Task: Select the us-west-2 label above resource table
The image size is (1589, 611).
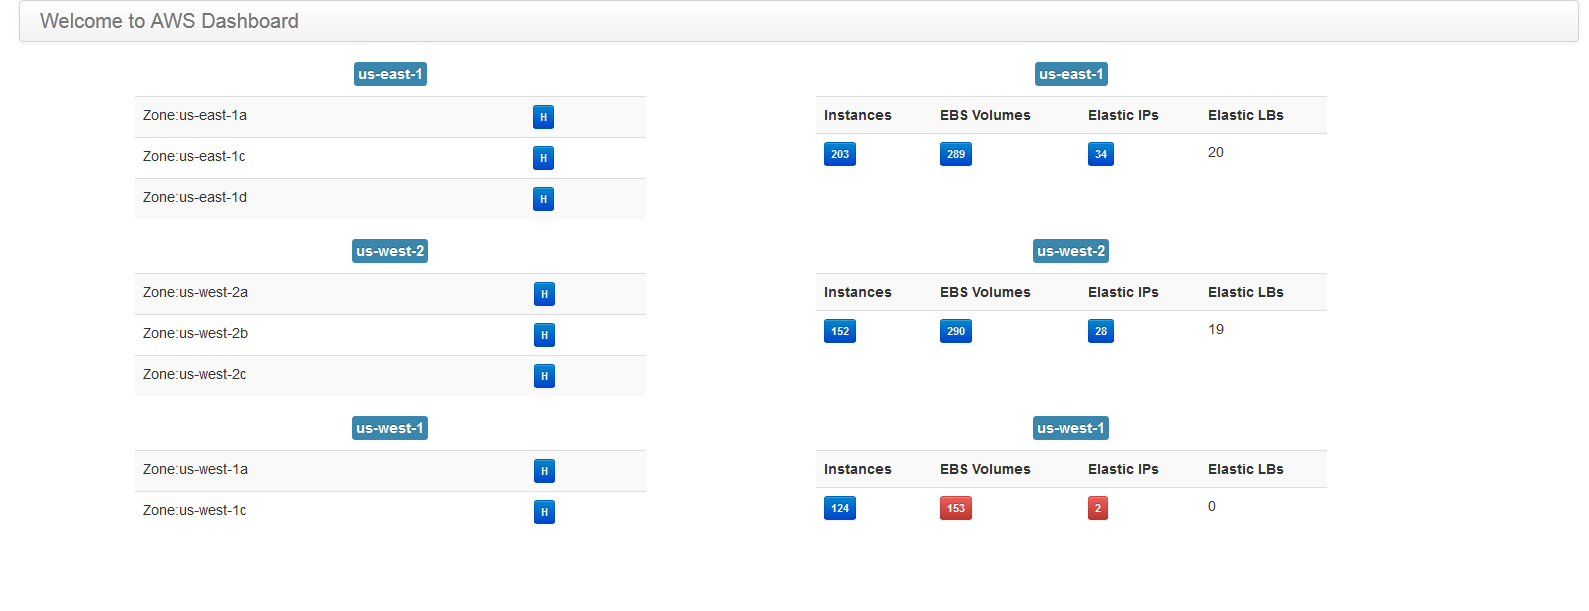Action: tap(1070, 251)
